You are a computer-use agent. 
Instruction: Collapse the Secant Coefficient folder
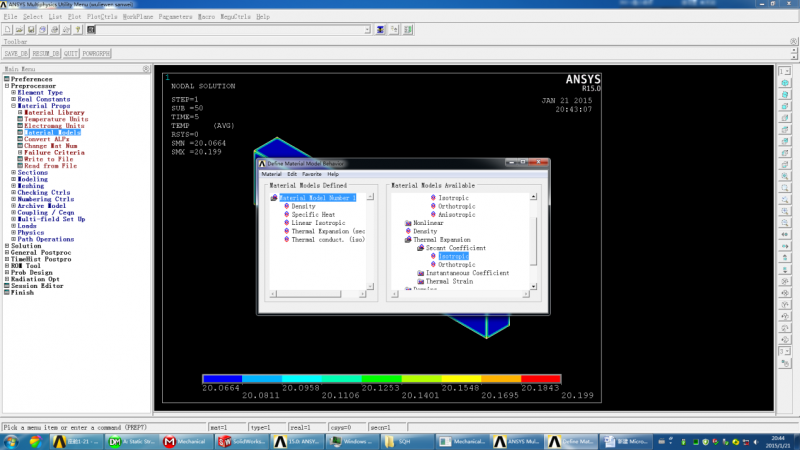pyautogui.click(x=420, y=248)
